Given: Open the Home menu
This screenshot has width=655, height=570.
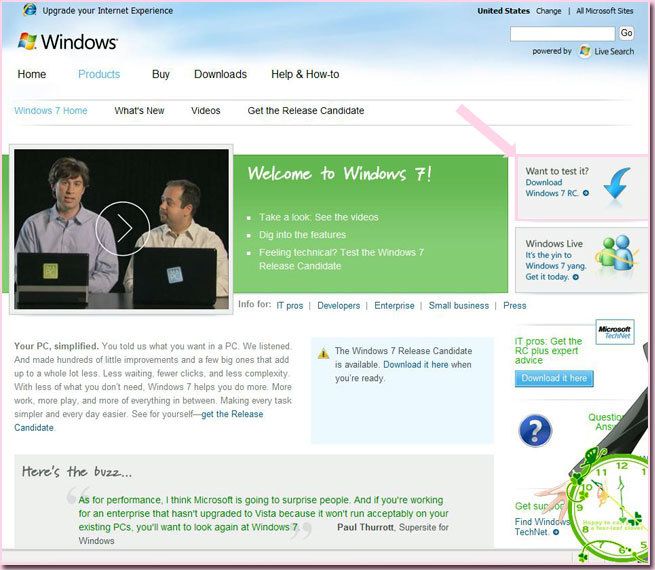Looking at the screenshot, I should (32, 74).
